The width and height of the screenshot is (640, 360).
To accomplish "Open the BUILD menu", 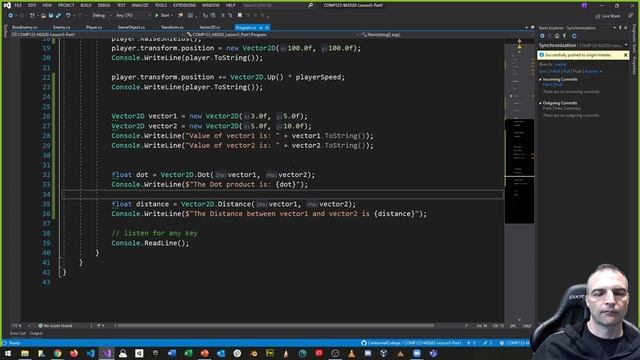I will pos(86,5).
